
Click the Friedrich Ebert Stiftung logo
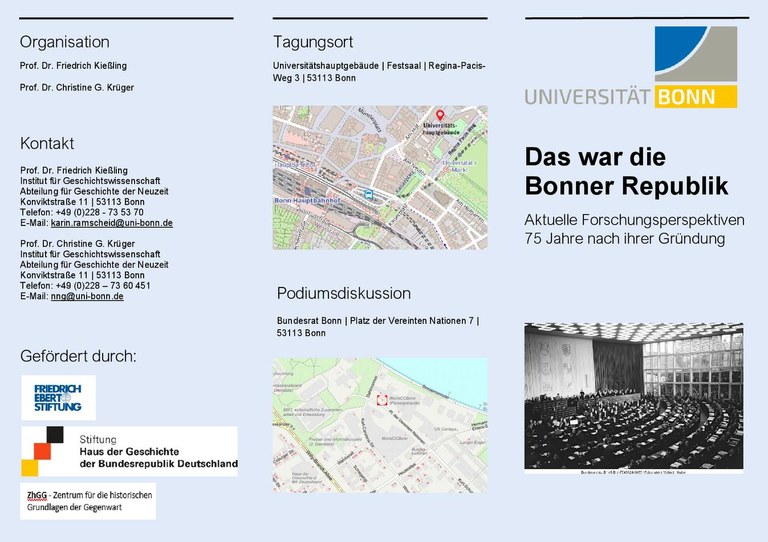click(x=58, y=397)
